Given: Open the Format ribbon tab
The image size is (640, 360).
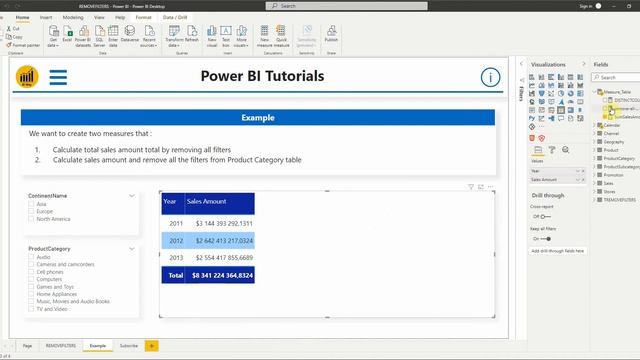Looking at the screenshot, I should 143,18.
